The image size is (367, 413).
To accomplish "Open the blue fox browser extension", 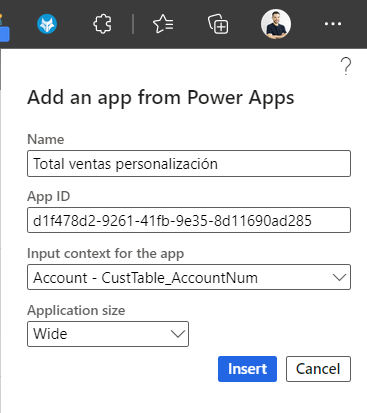I will (47, 24).
